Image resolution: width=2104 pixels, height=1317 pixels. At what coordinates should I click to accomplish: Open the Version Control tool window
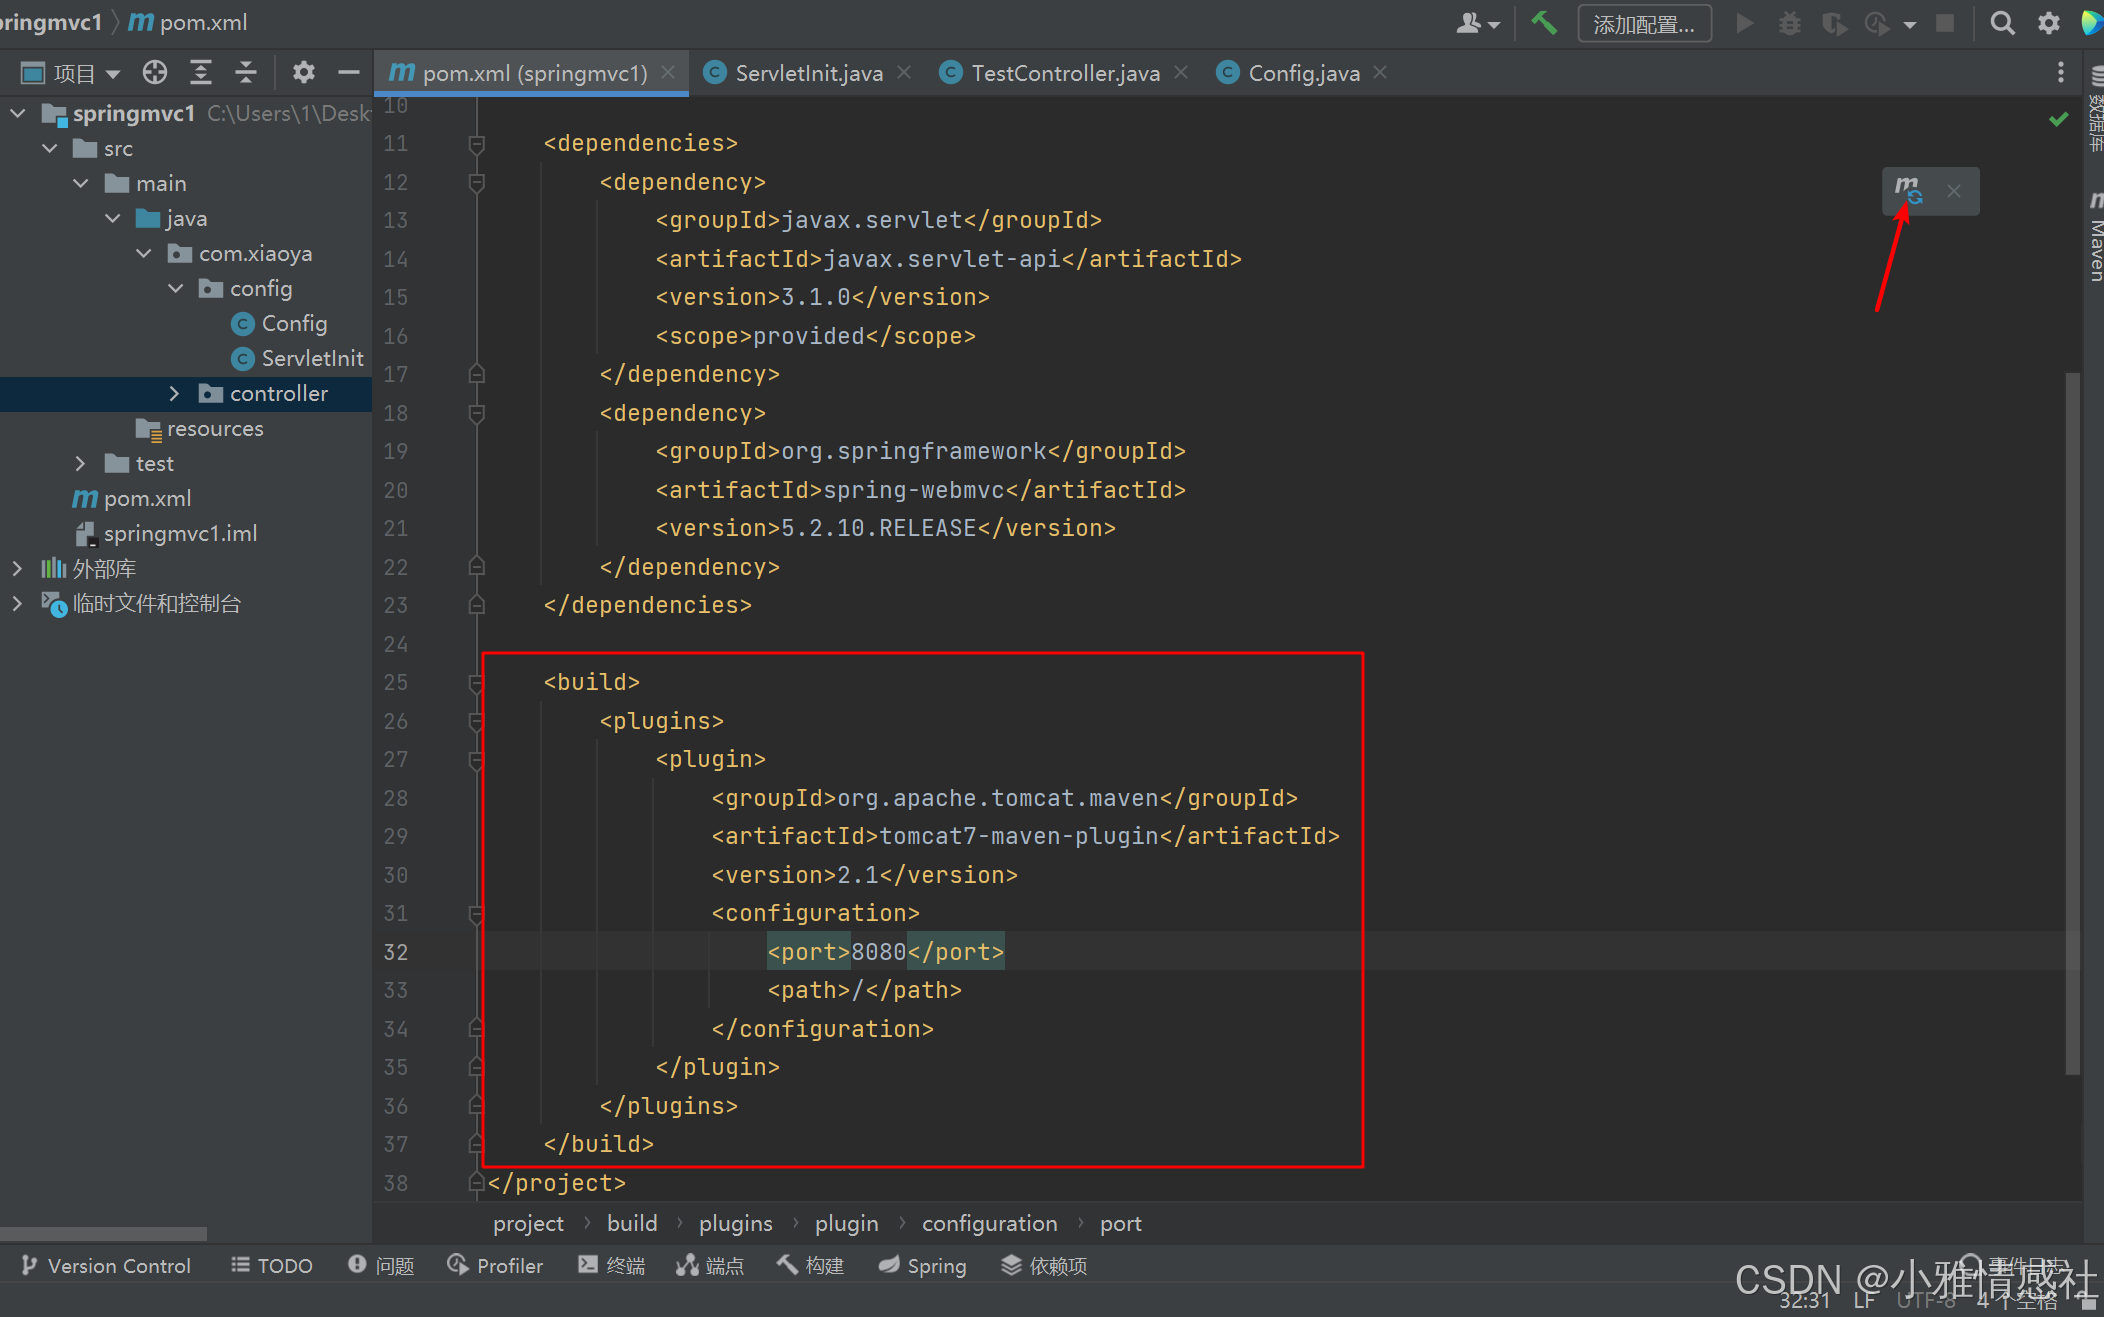[106, 1266]
